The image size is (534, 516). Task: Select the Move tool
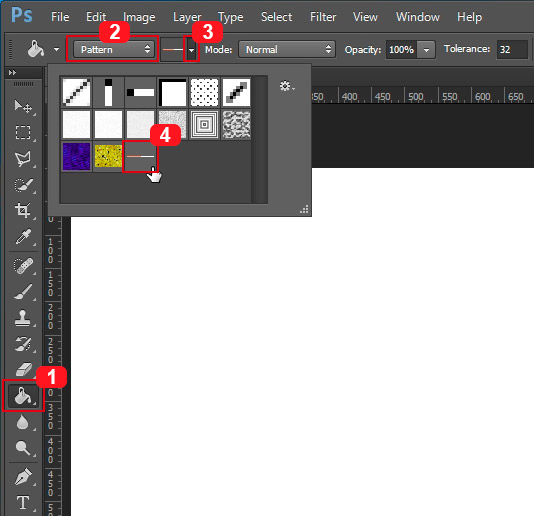[23, 107]
